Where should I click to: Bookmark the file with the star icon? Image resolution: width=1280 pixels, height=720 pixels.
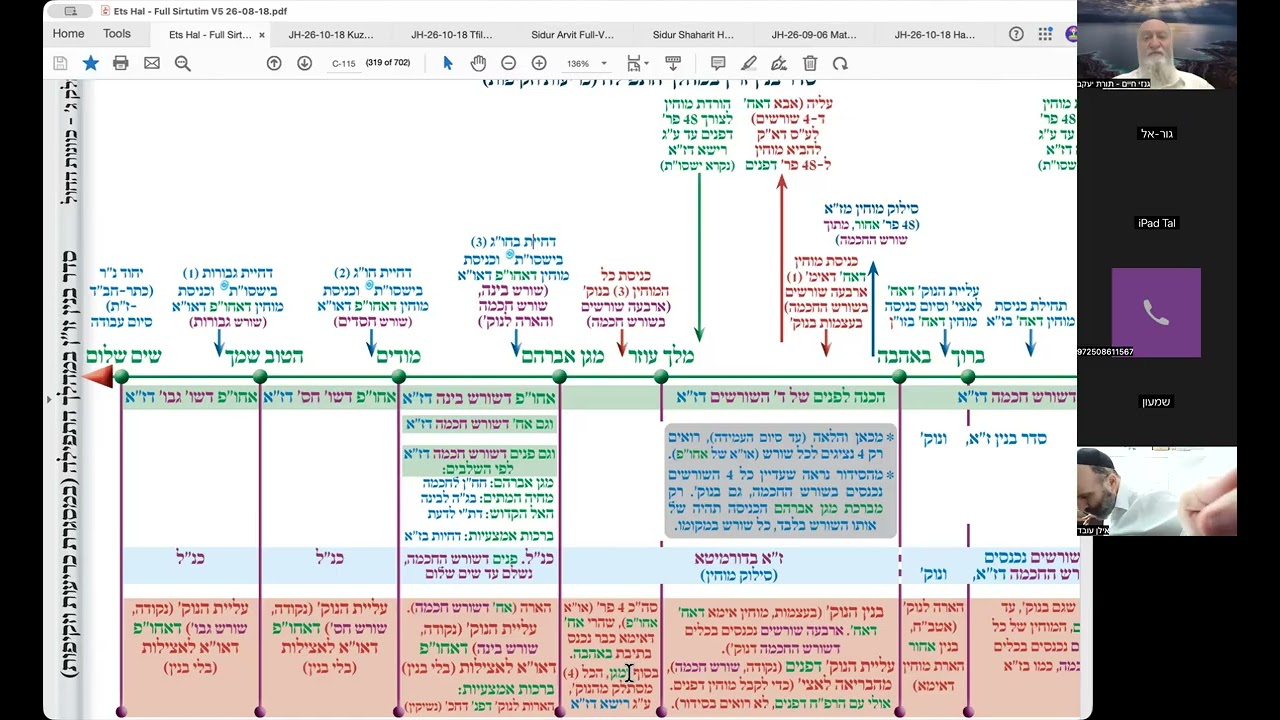[x=90, y=63]
